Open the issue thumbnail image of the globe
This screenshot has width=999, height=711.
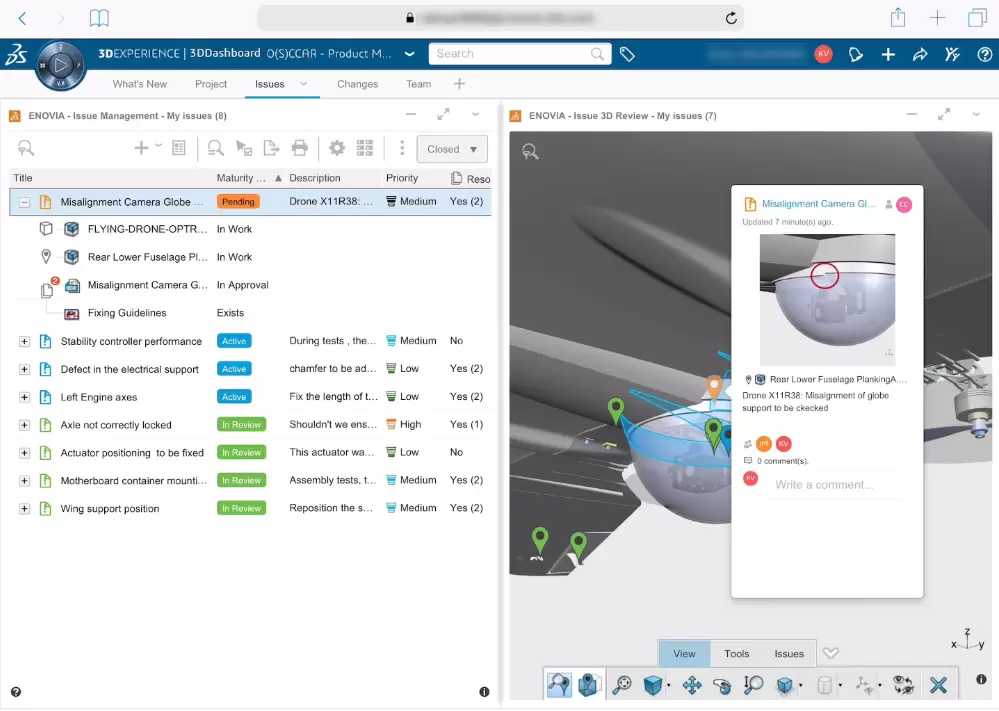(x=827, y=299)
